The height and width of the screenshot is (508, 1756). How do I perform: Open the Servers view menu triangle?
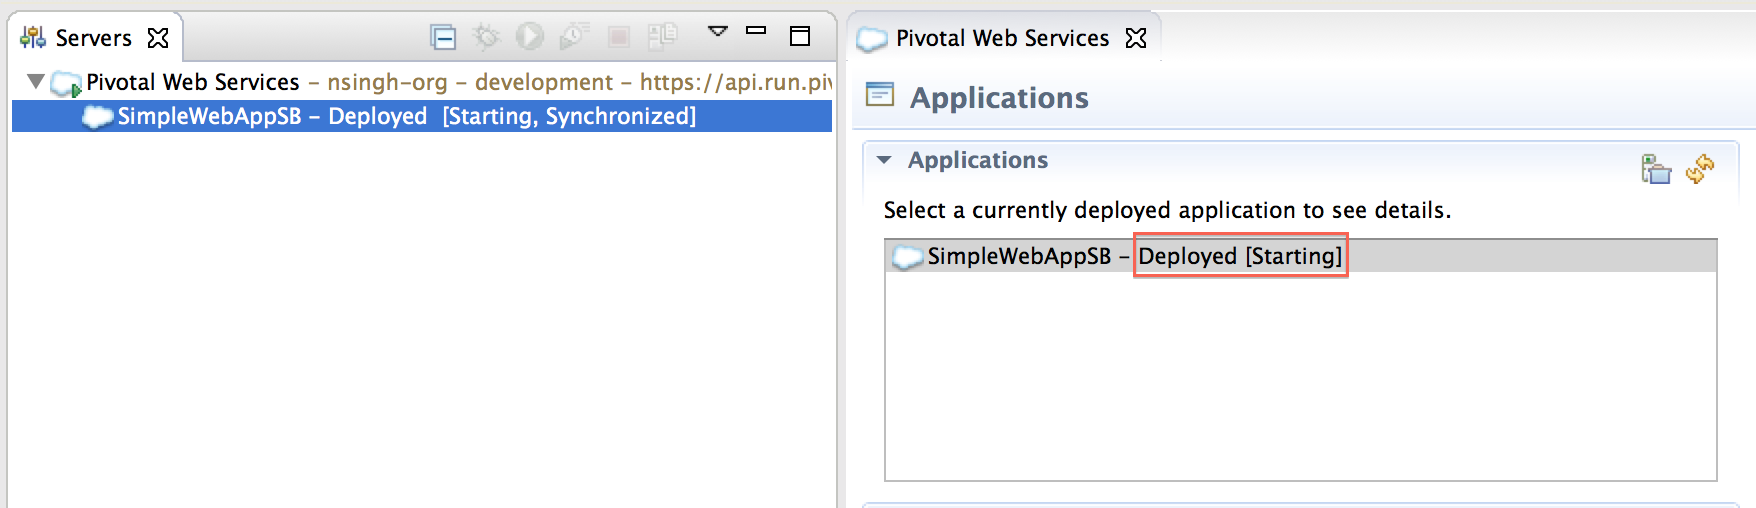[x=717, y=31]
